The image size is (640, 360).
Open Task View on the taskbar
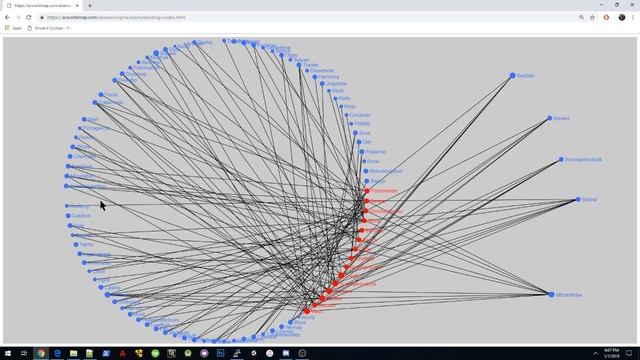coord(24,353)
